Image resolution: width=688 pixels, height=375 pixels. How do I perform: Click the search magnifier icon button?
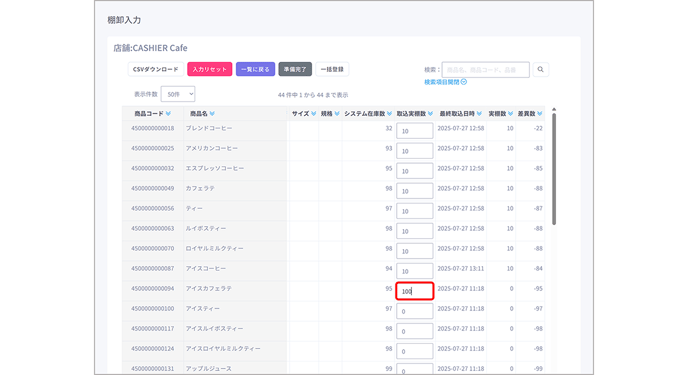click(x=541, y=69)
